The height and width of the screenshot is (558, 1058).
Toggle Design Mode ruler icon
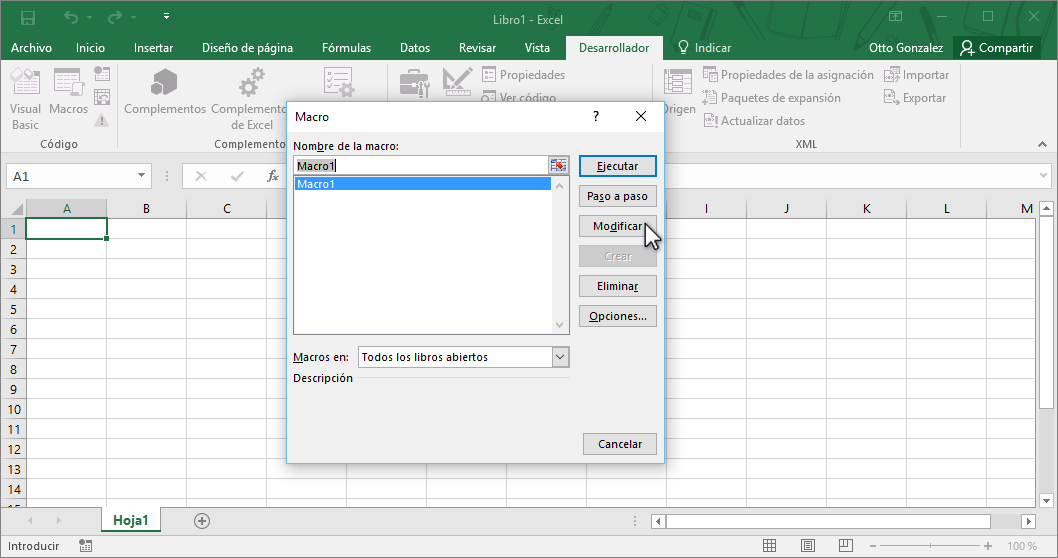coord(457,82)
